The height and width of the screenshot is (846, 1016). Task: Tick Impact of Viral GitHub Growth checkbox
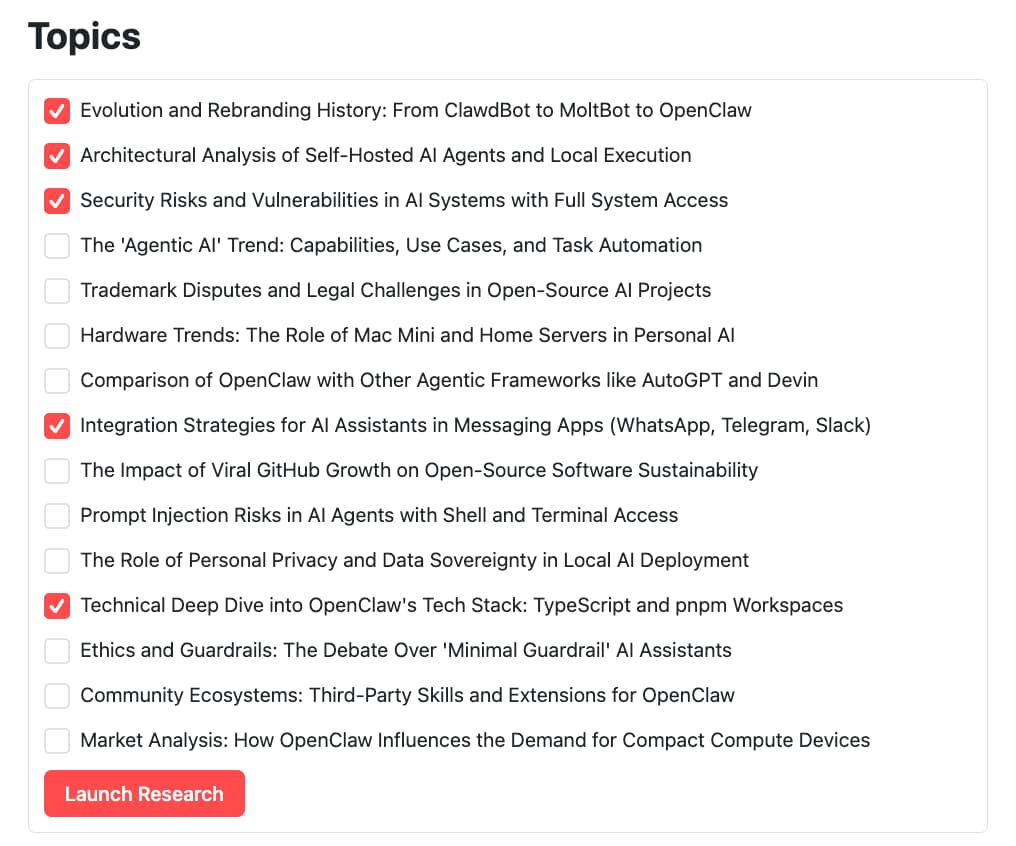pyautogui.click(x=57, y=470)
